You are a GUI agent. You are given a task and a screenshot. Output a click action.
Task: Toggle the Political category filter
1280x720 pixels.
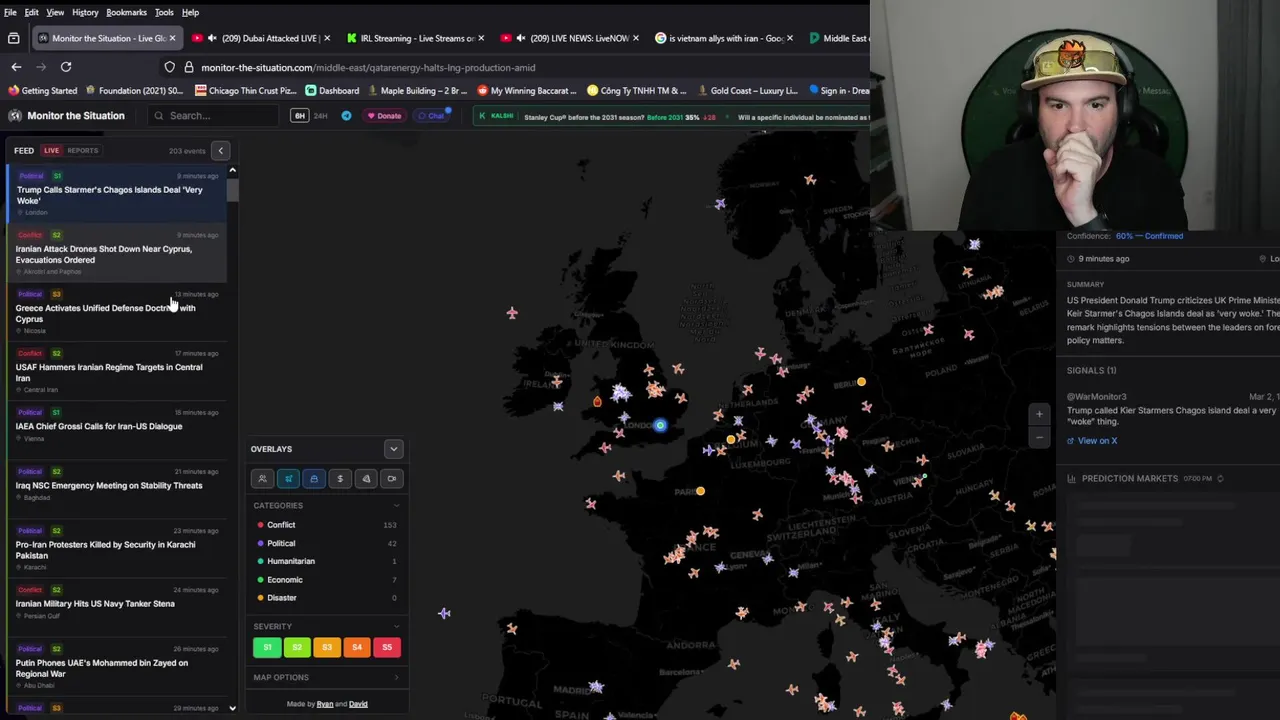point(326,543)
